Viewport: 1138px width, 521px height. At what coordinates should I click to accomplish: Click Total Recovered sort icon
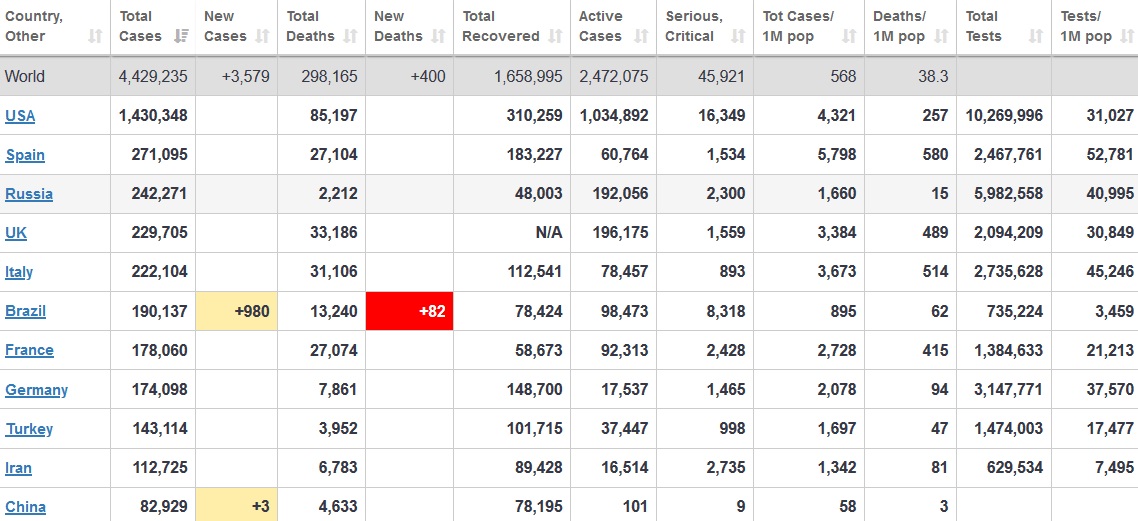[x=555, y=36]
